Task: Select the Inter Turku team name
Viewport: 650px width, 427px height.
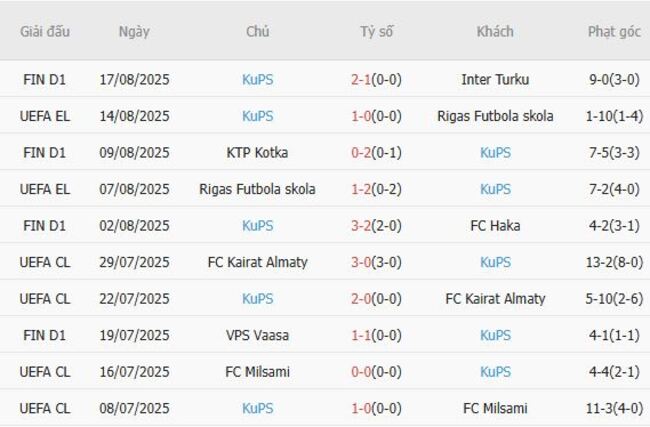Action: (x=495, y=80)
